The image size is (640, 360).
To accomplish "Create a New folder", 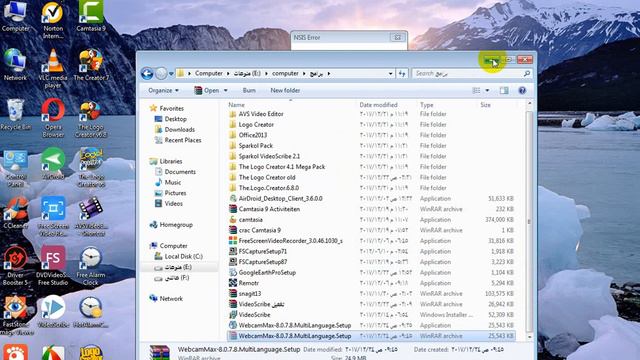I will tap(285, 91).
